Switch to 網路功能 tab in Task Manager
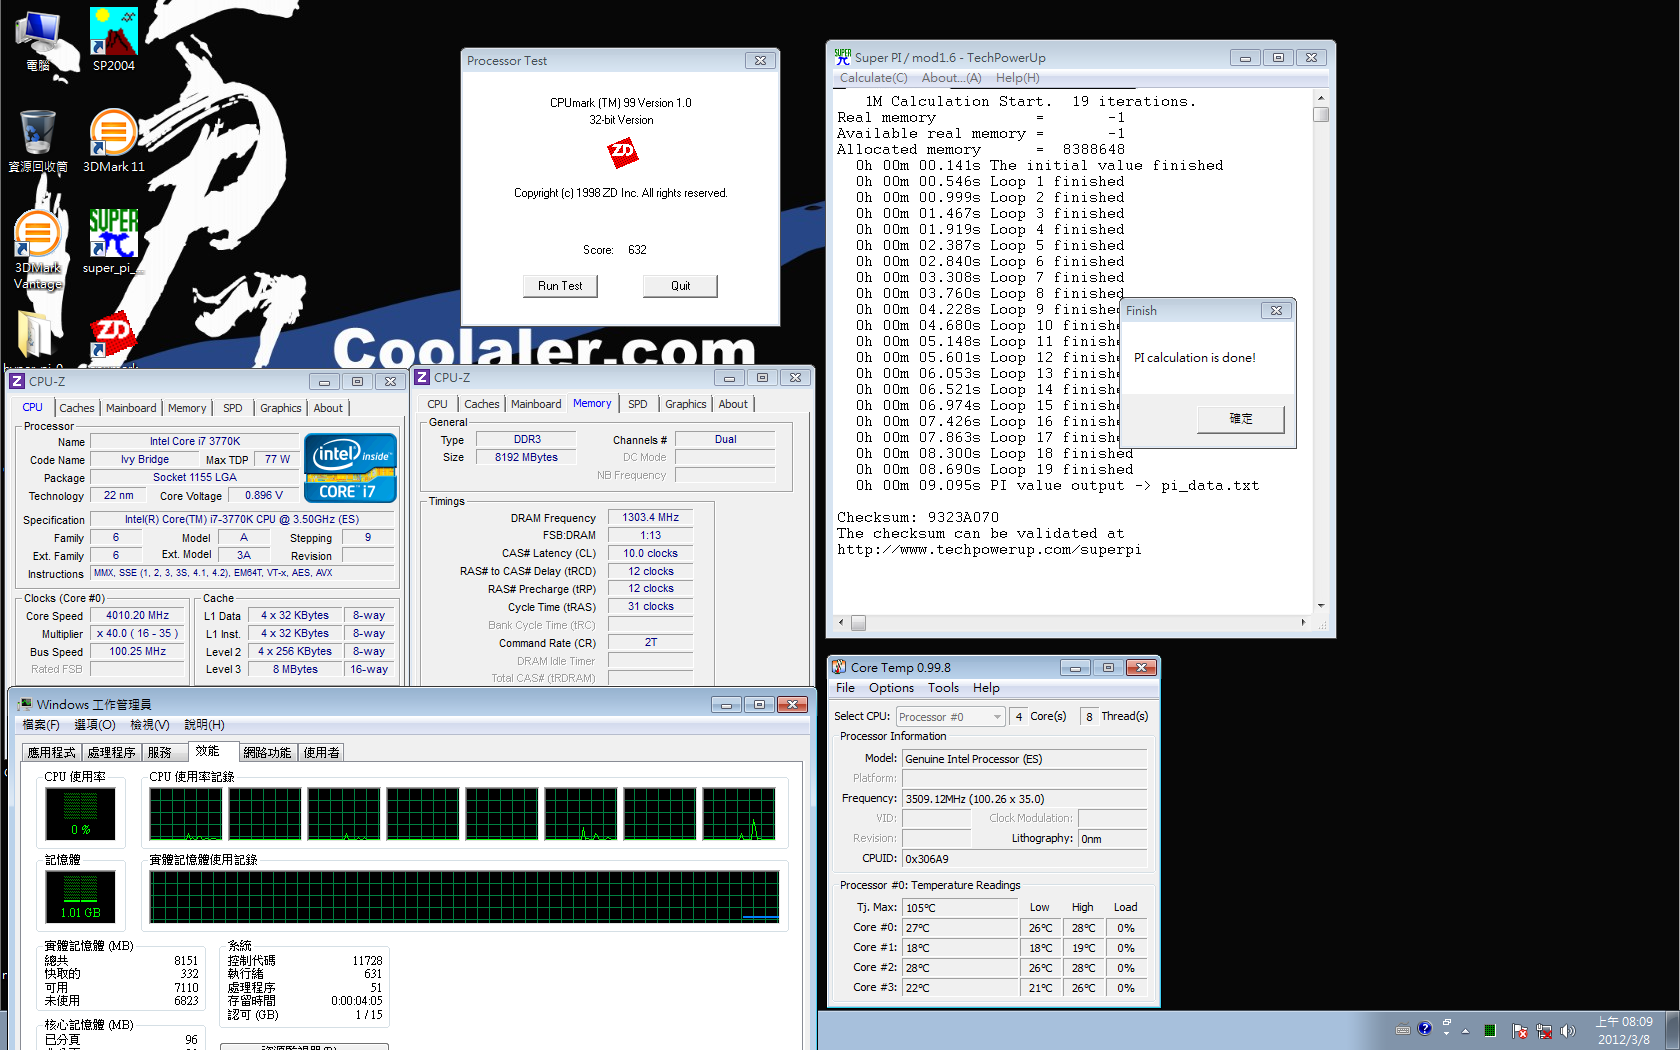The height and width of the screenshot is (1050, 1680). pos(267,753)
